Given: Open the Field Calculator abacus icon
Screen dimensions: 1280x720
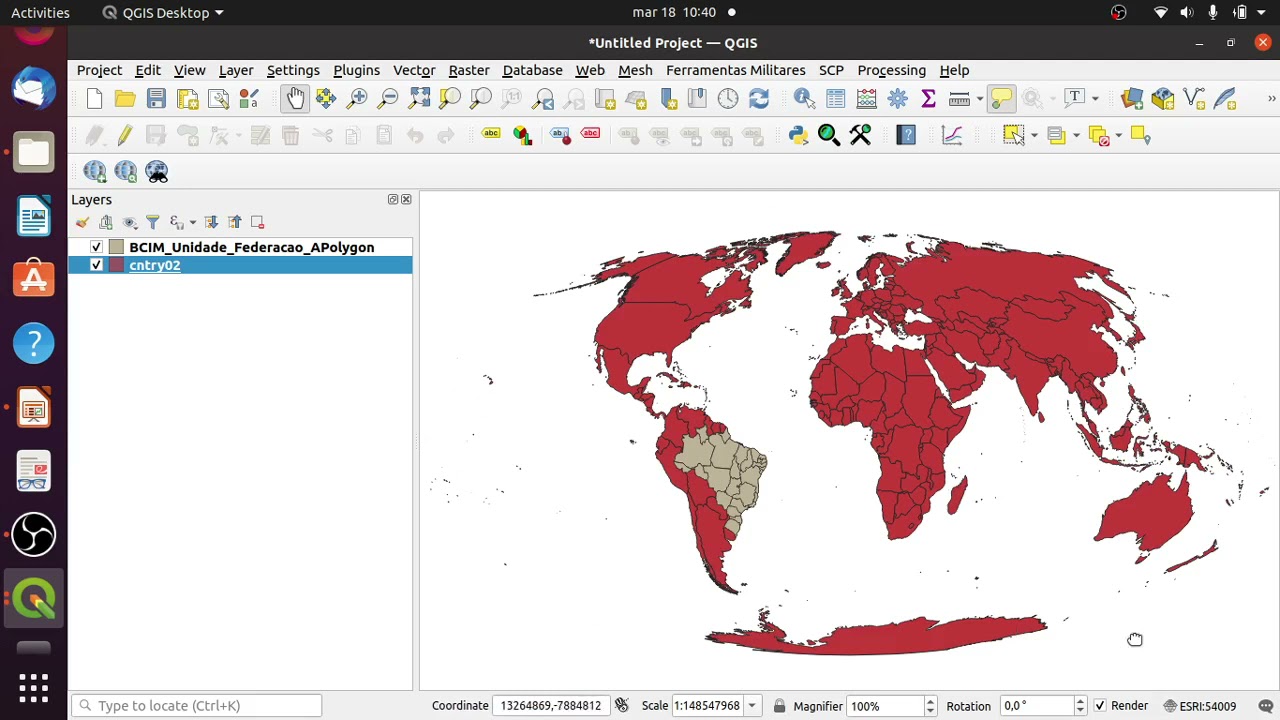Looking at the screenshot, I should point(866,99).
